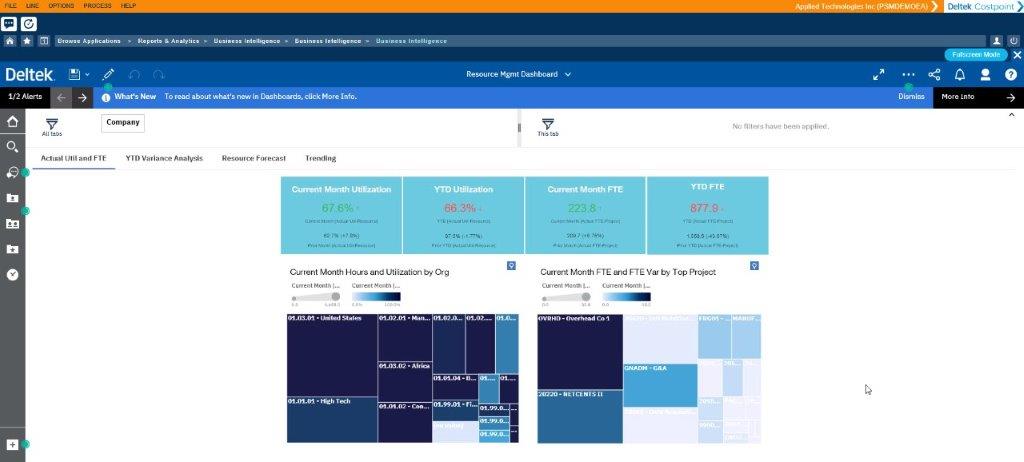
Task: Click the This tab filter icon
Action: pyautogui.click(x=547, y=124)
